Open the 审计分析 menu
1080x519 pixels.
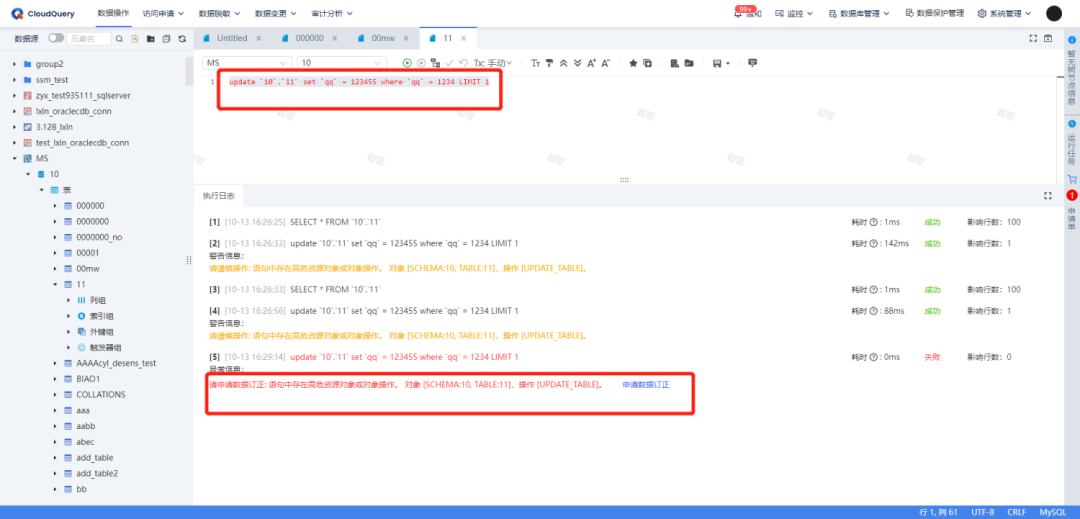(332, 13)
